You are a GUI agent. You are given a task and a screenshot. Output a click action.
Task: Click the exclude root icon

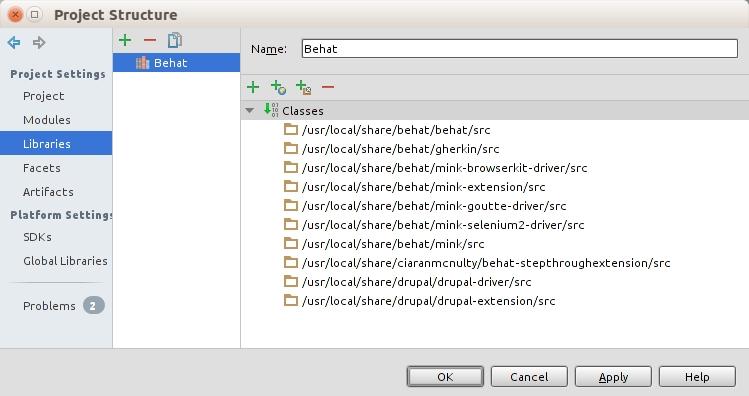pyautogui.click(x=303, y=87)
